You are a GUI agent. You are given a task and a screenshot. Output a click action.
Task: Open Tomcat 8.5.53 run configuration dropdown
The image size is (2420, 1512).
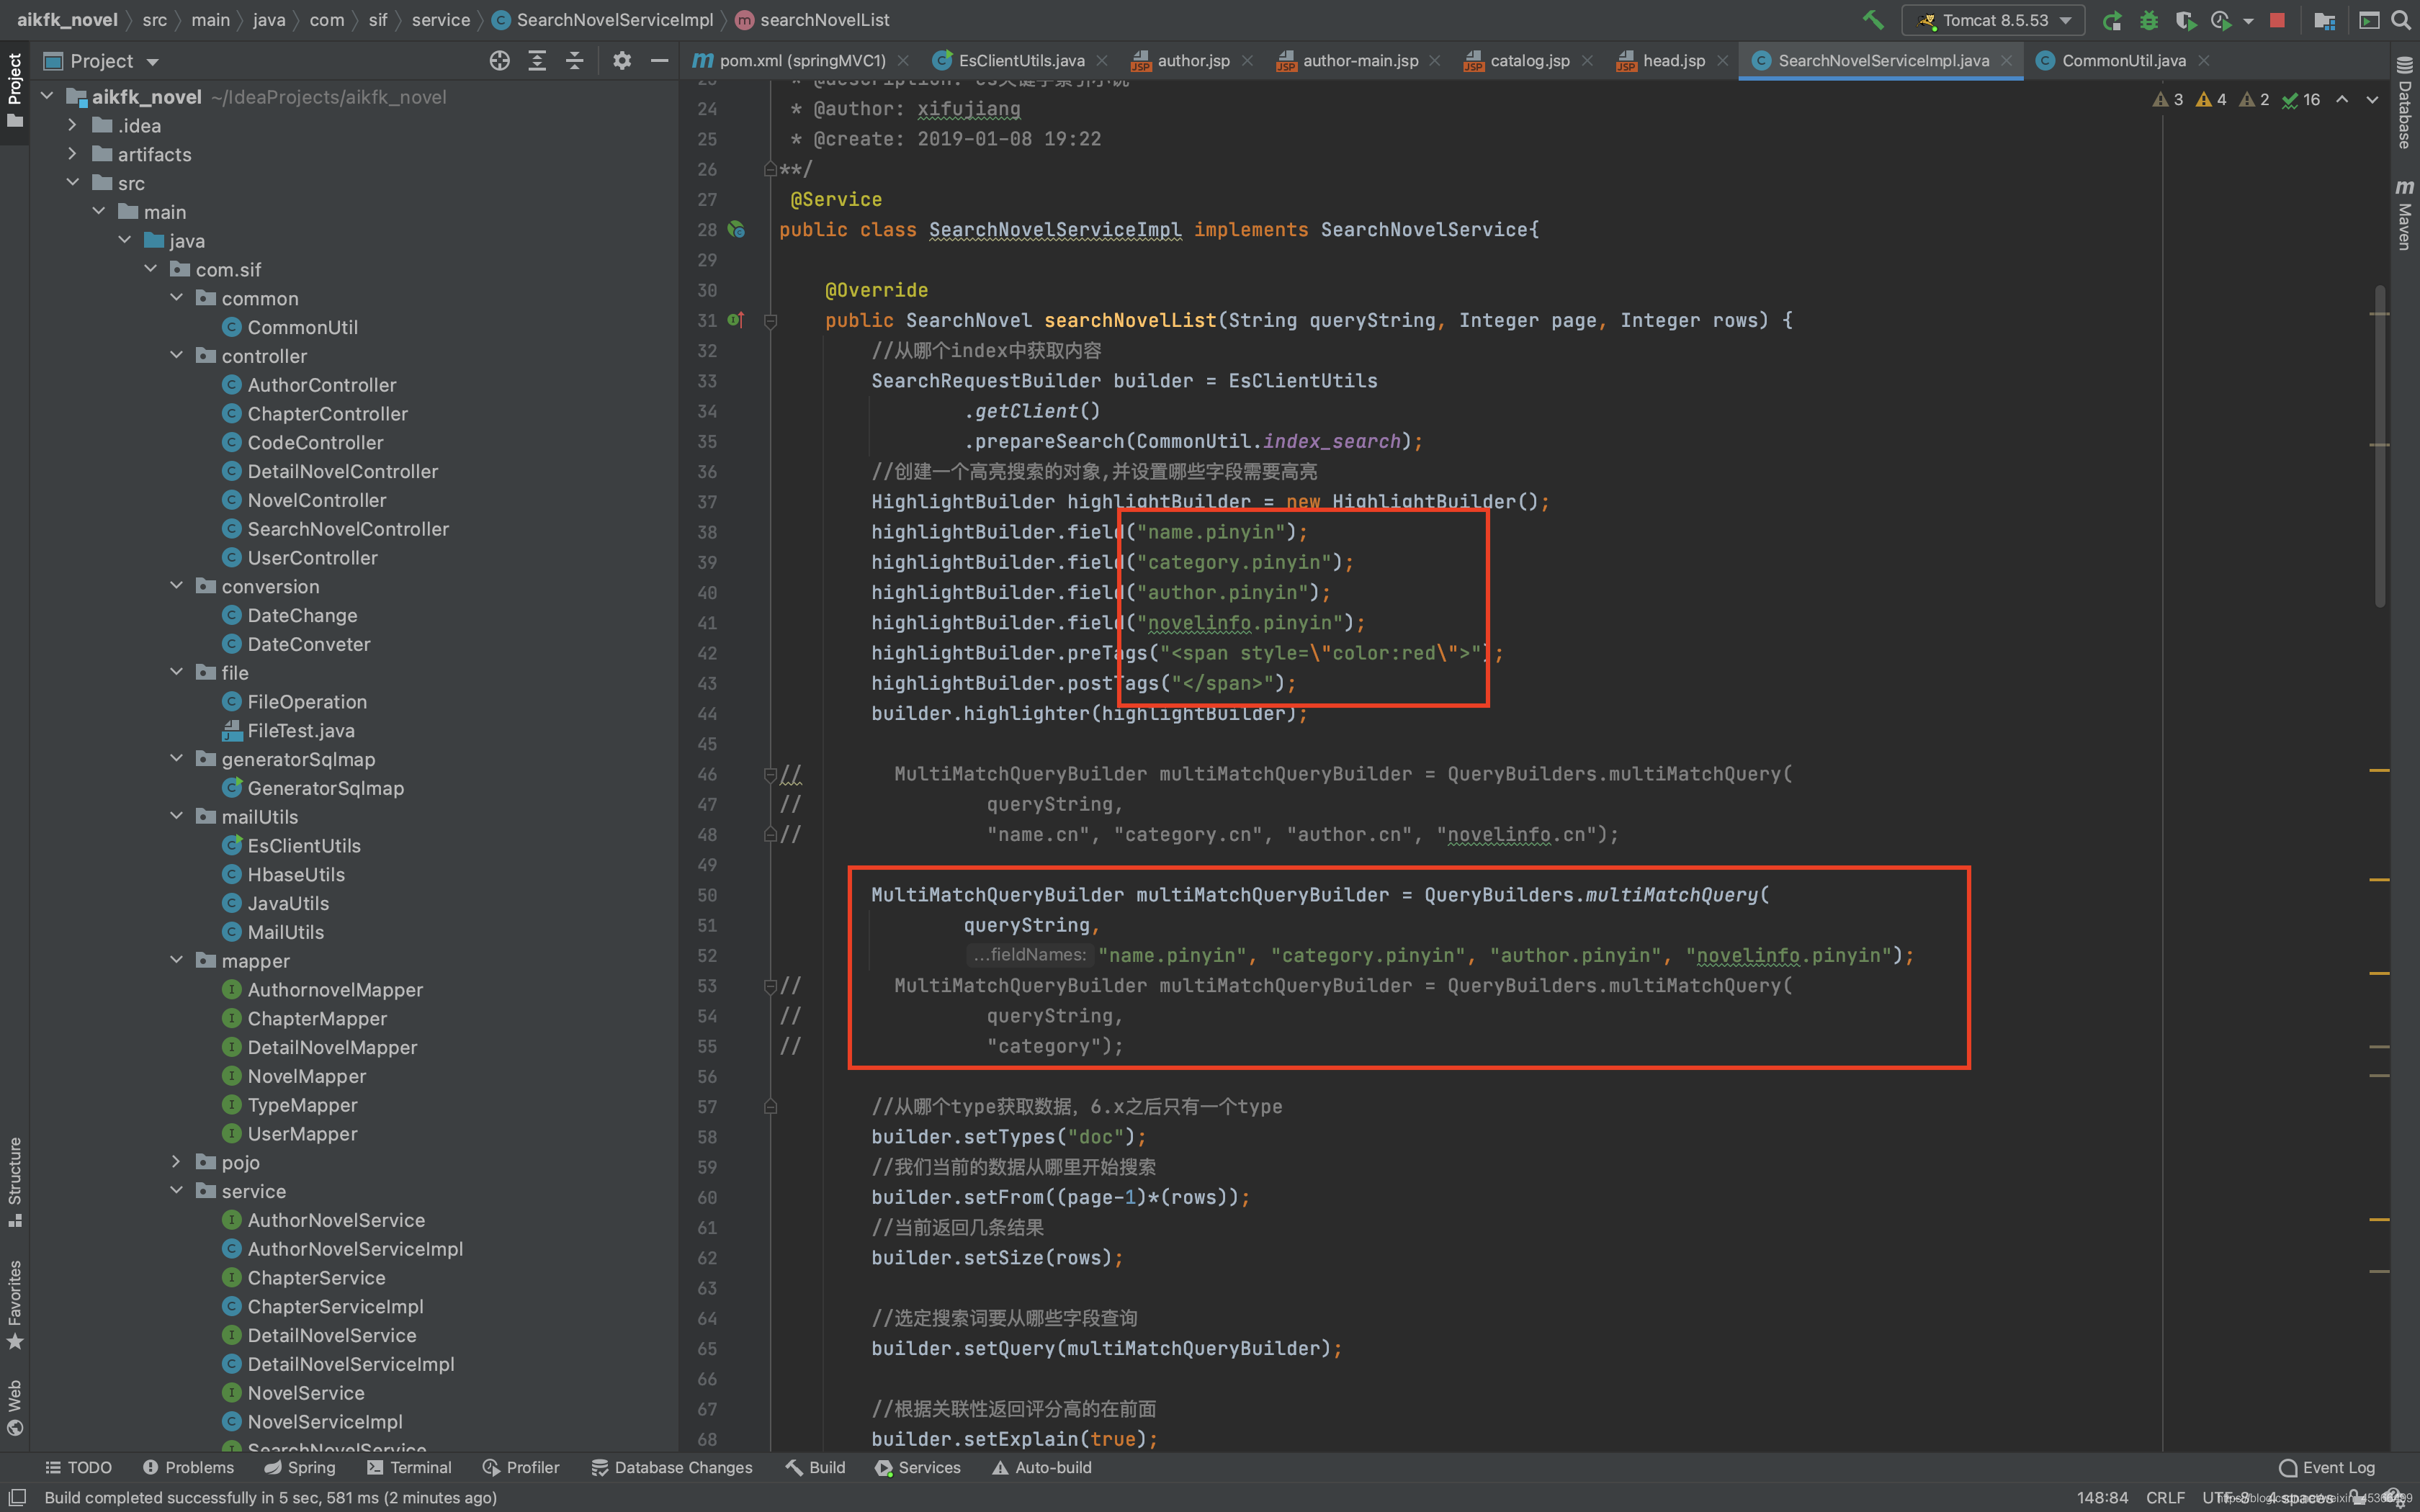point(1993,20)
